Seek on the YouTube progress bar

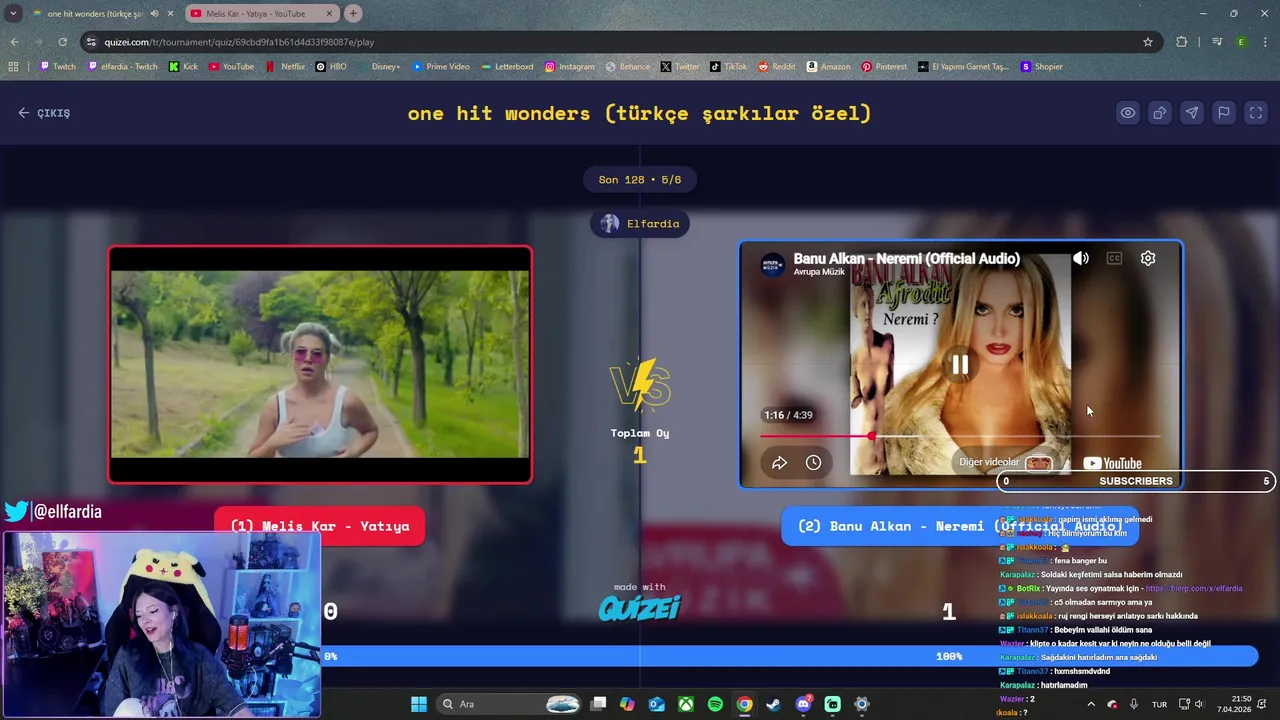point(960,436)
